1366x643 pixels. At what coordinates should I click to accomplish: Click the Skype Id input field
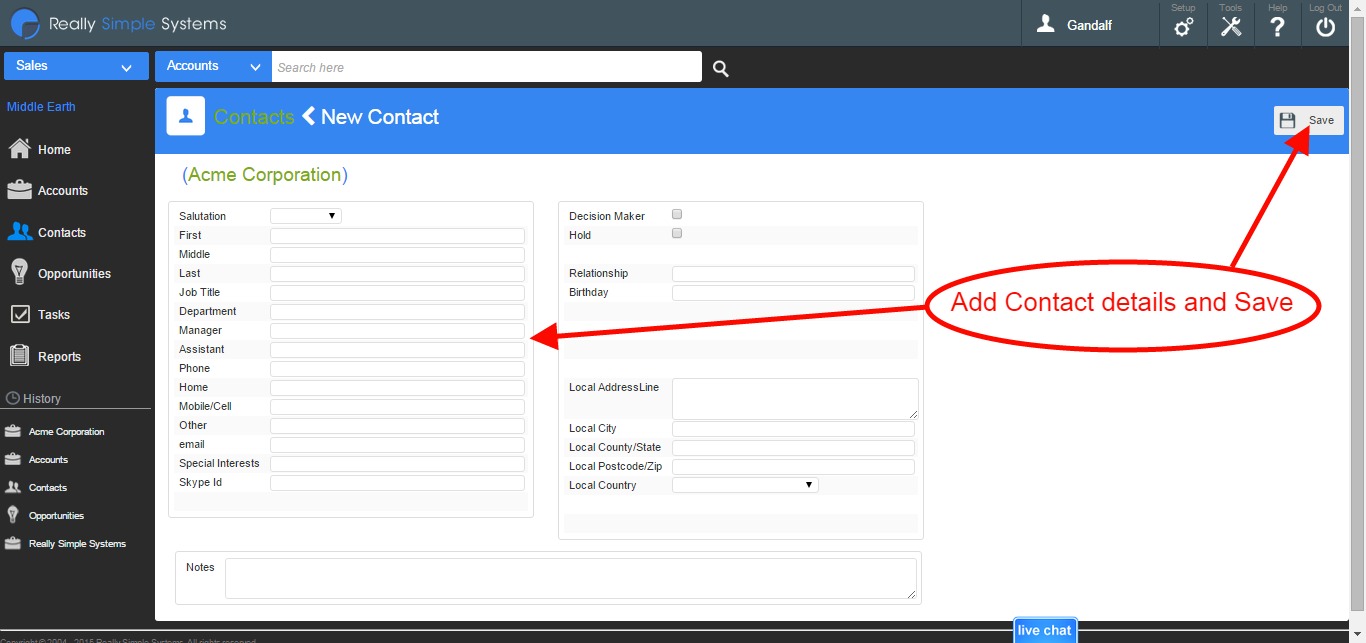point(397,483)
